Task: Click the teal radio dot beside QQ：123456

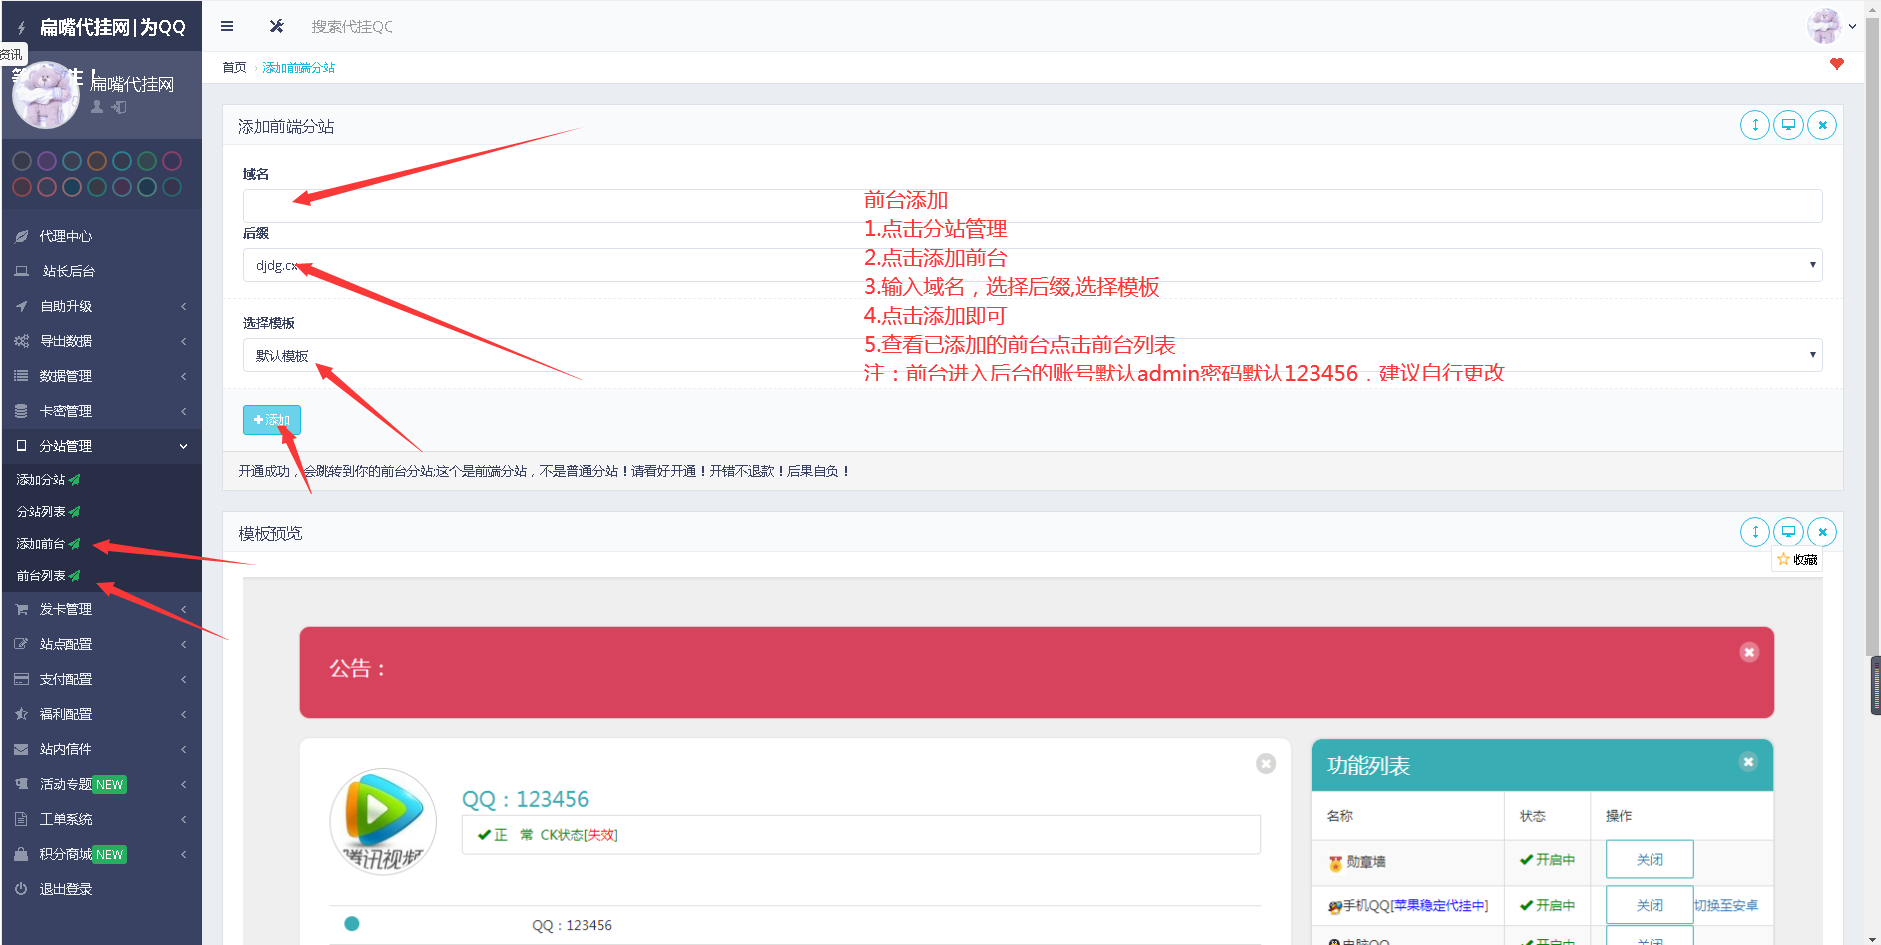Action: (x=352, y=924)
